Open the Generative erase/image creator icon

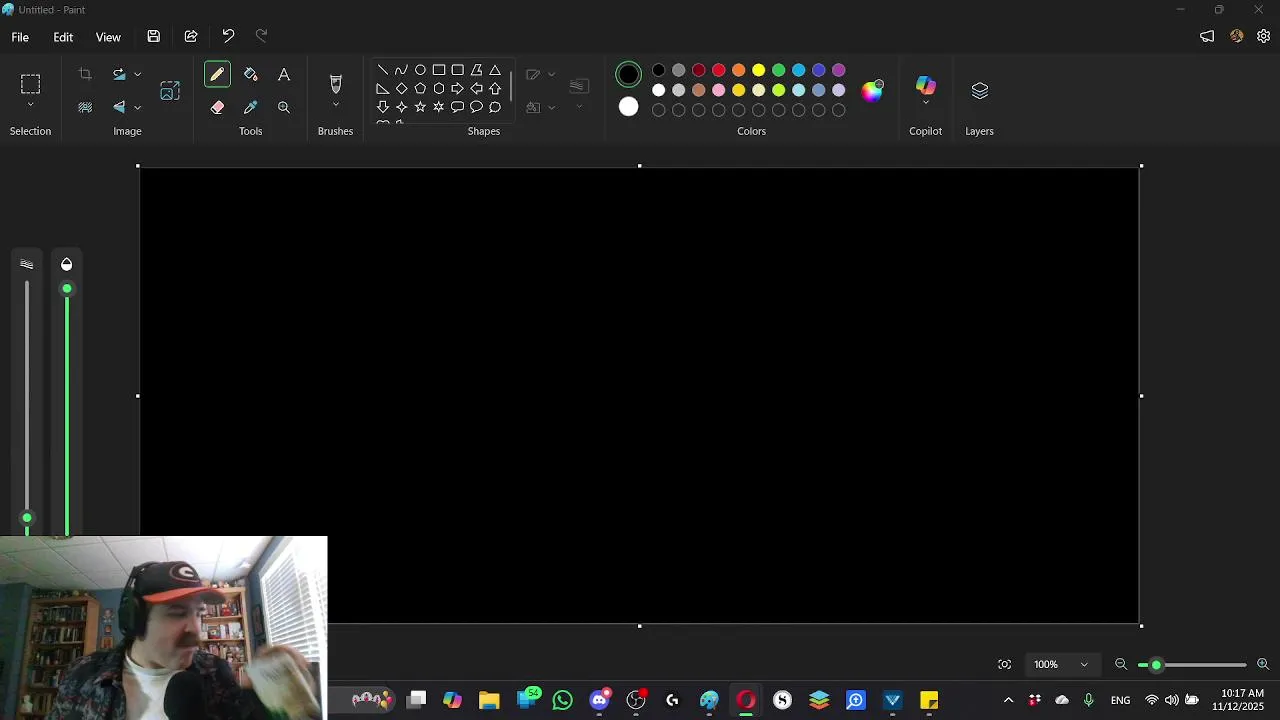[x=170, y=91]
